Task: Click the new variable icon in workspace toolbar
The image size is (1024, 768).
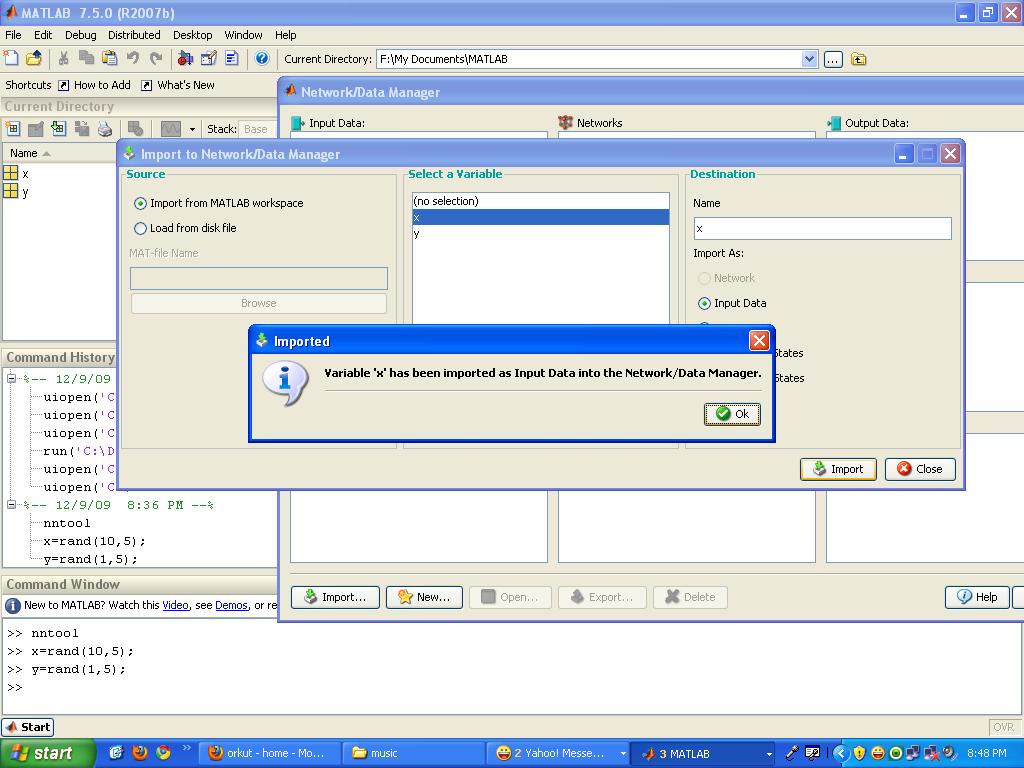Action: 12,129
